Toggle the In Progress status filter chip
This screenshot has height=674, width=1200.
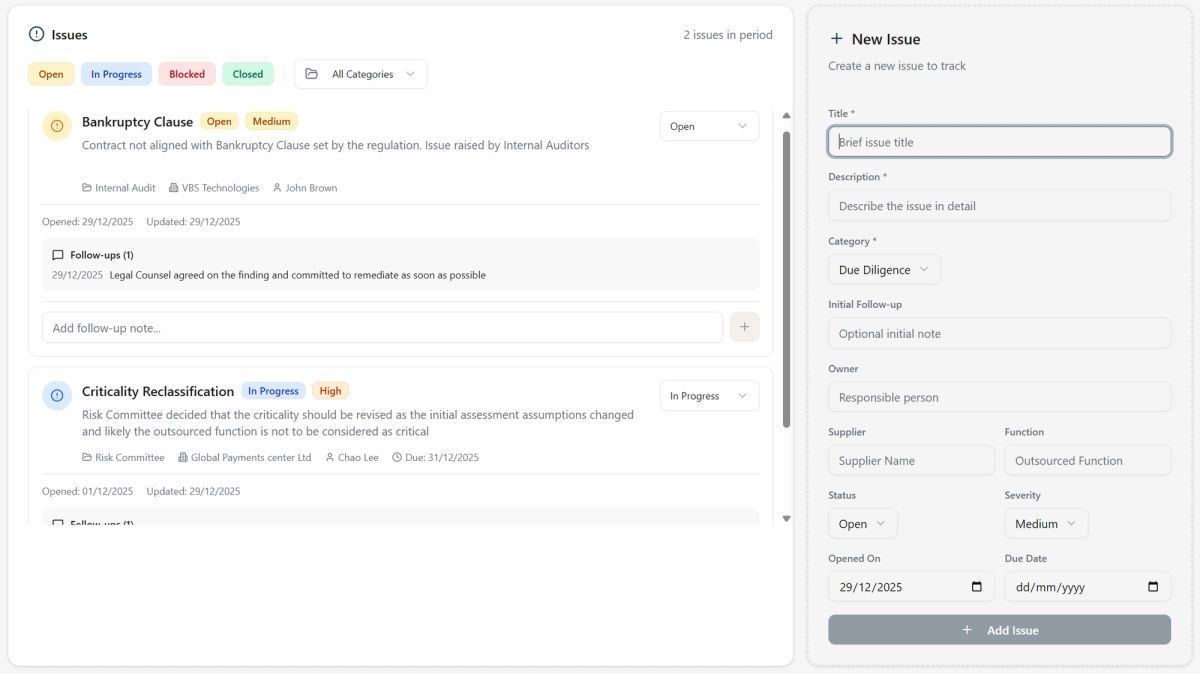[116, 74]
